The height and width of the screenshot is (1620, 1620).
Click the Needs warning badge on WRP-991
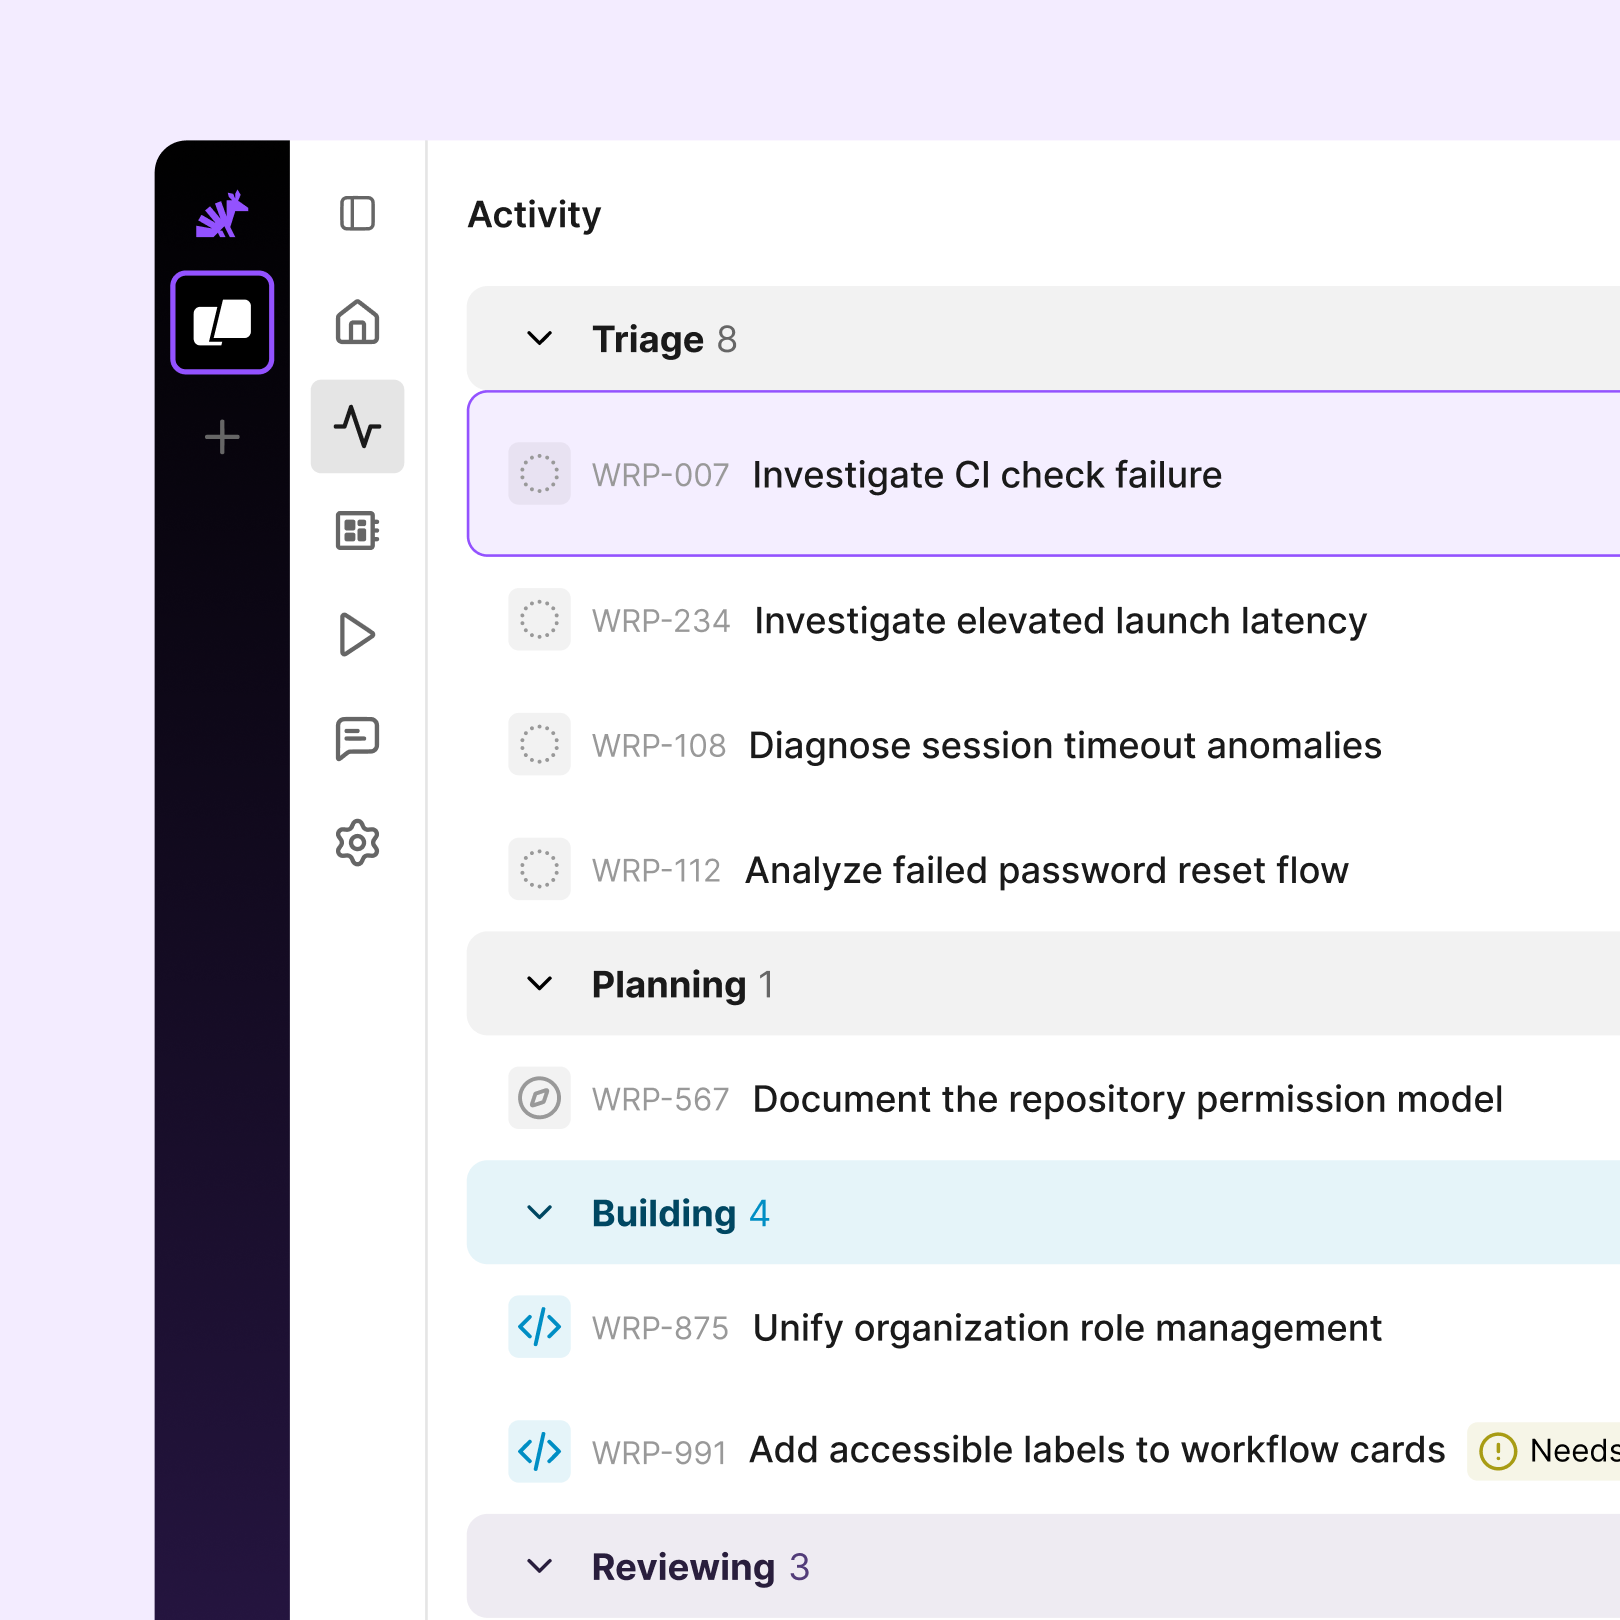pos(1545,1451)
